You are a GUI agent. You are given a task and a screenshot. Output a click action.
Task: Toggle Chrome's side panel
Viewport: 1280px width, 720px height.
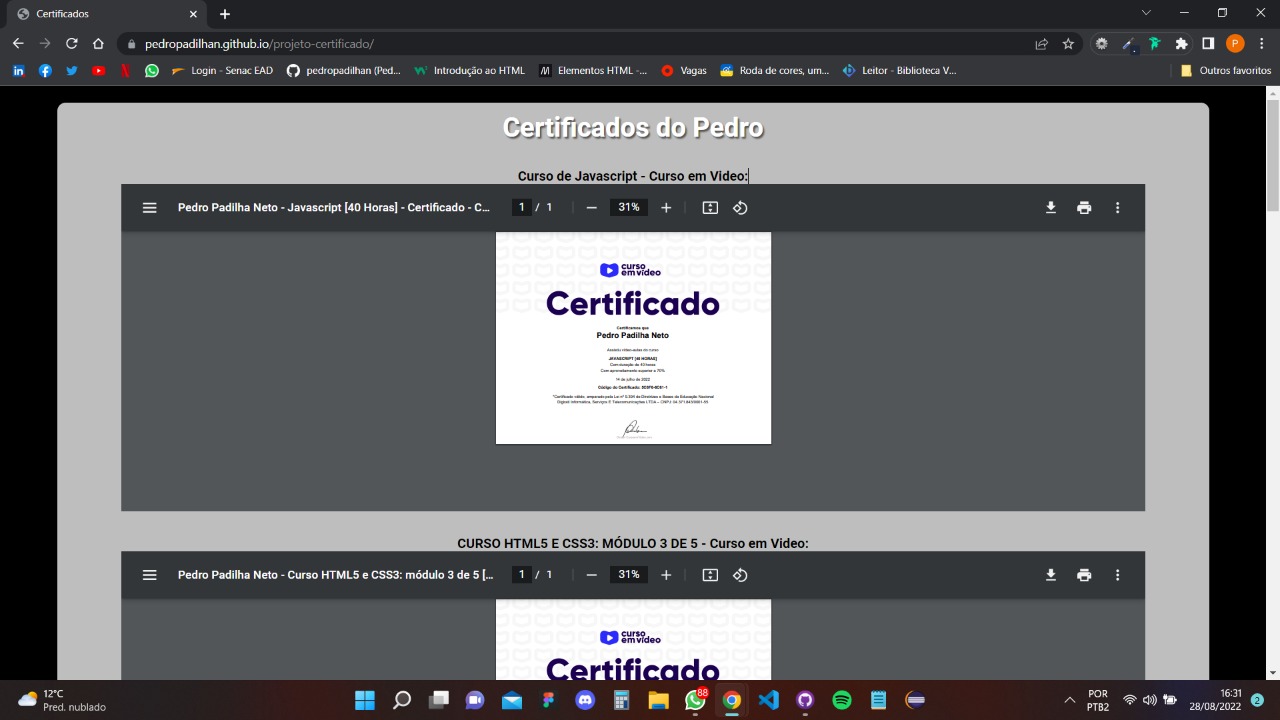tap(1208, 43)
